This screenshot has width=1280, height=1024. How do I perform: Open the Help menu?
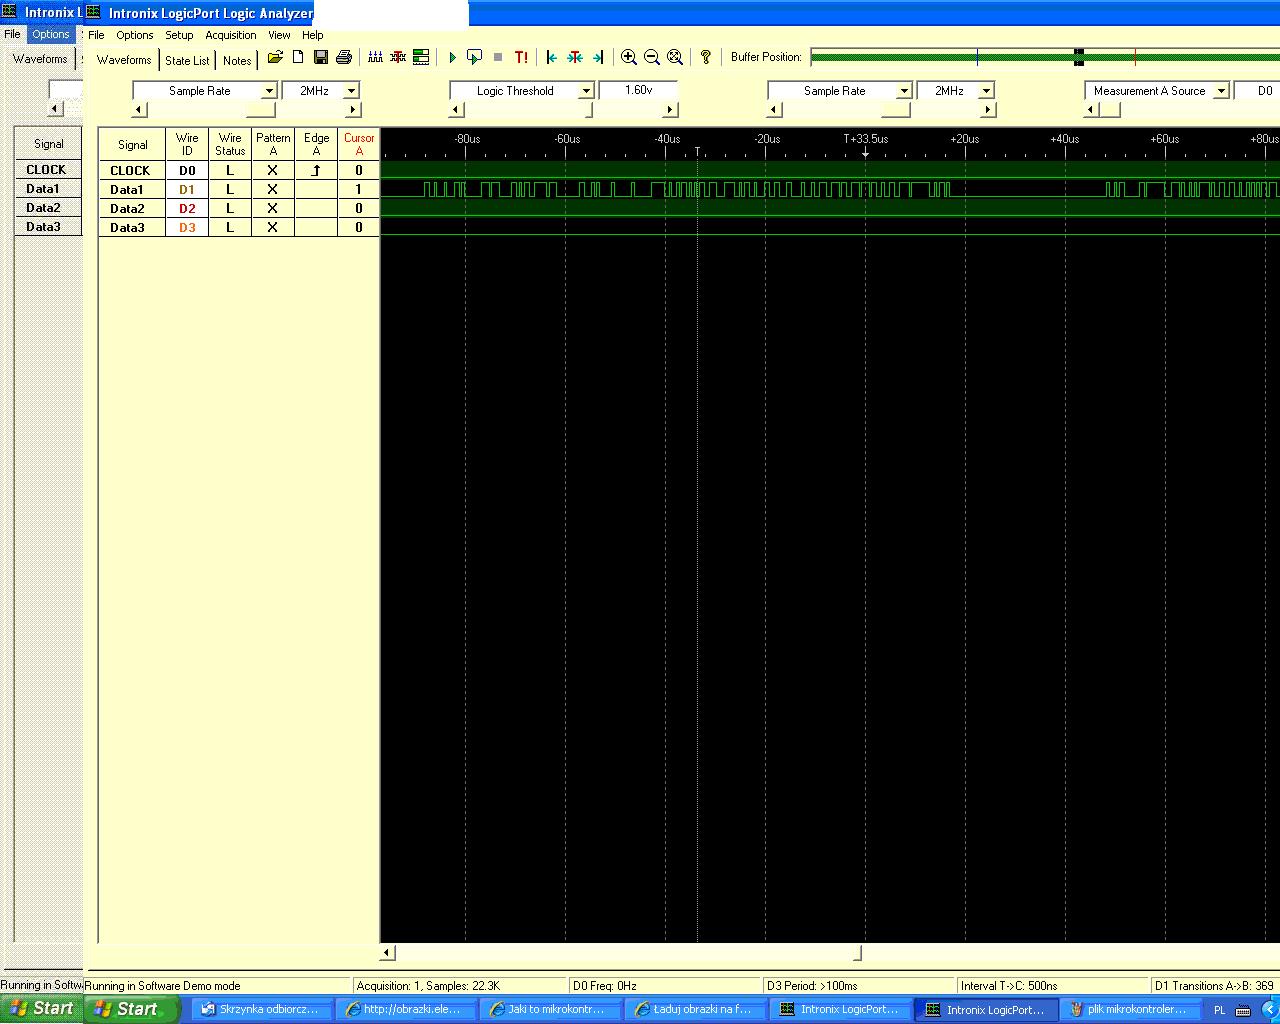pyautogui.click(x=313, y=35)
